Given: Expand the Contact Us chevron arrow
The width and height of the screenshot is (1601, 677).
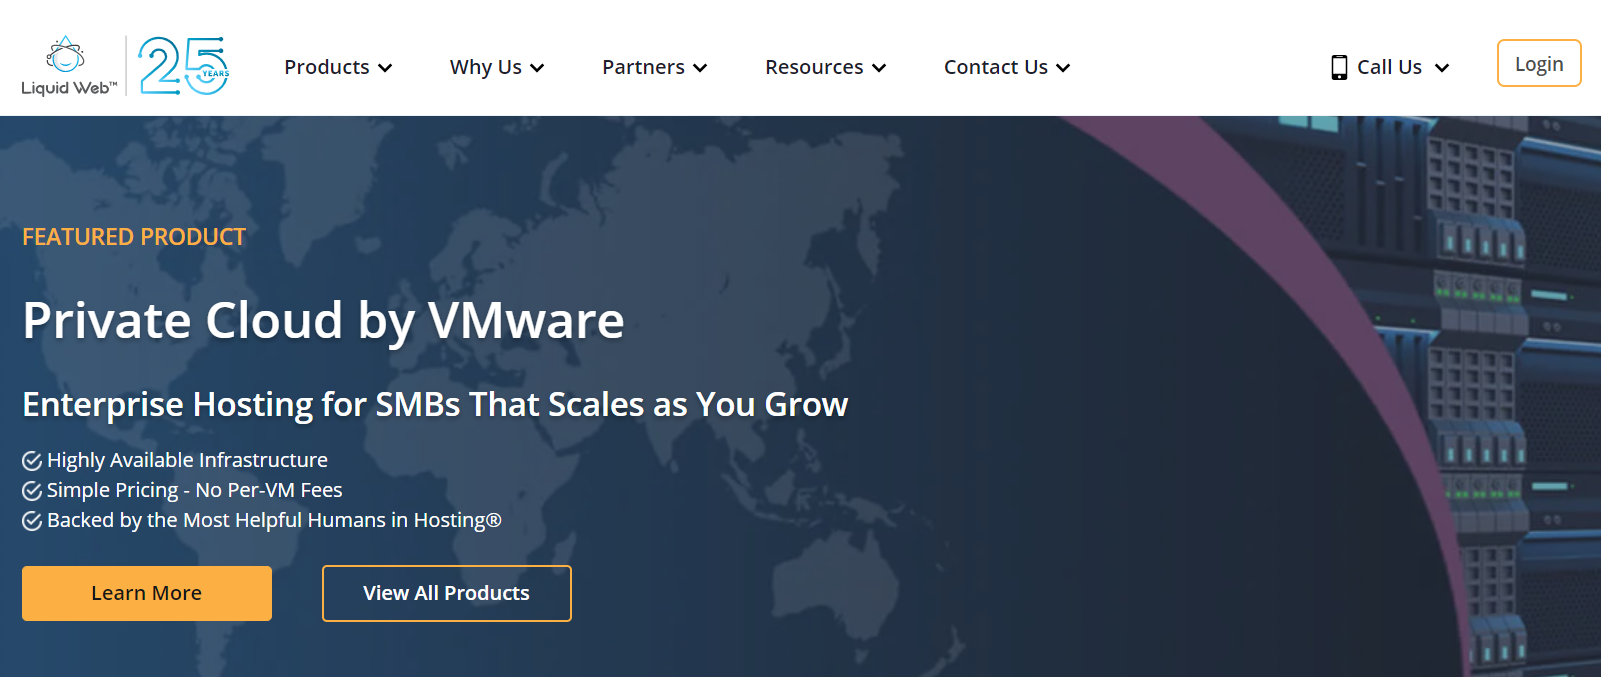Looking at the screenshot, I should pyautogui.click(x=1063, y=68).
